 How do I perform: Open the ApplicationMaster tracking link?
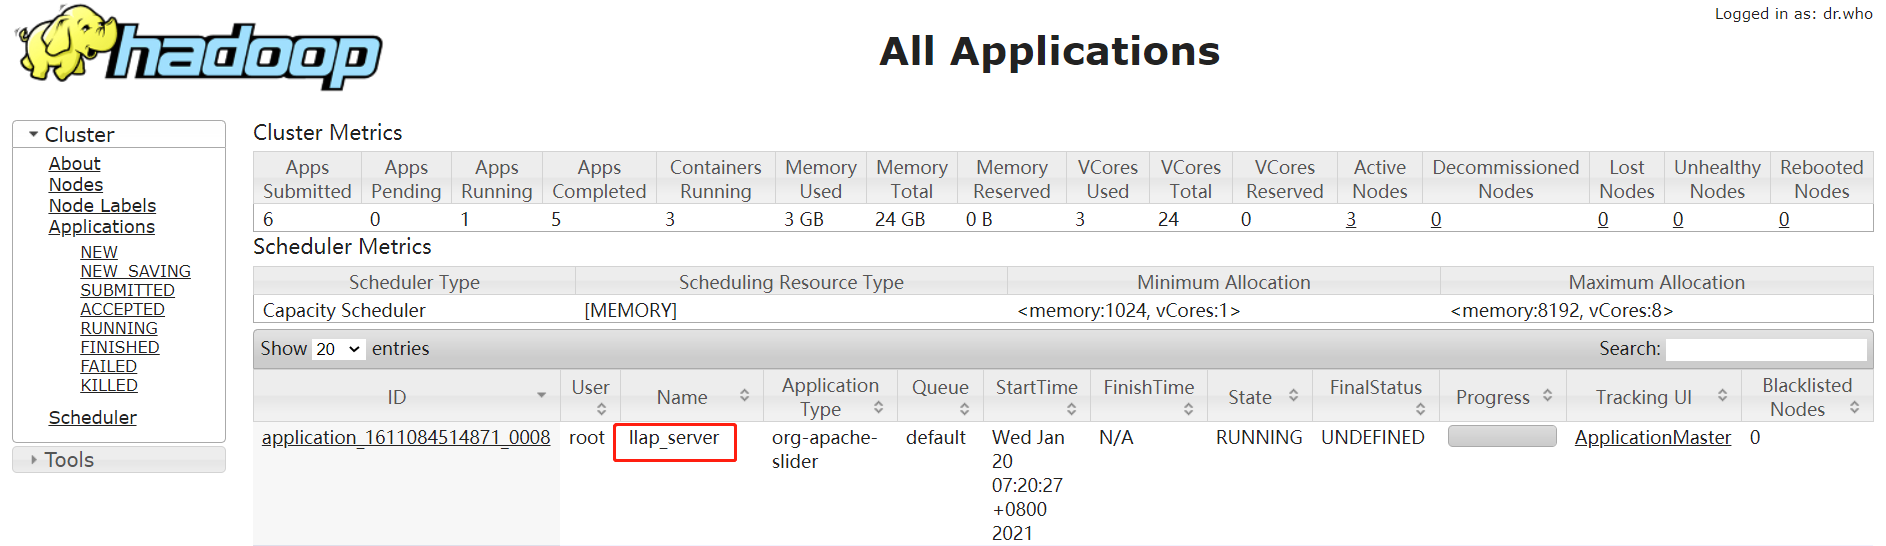coord(1652,438)
